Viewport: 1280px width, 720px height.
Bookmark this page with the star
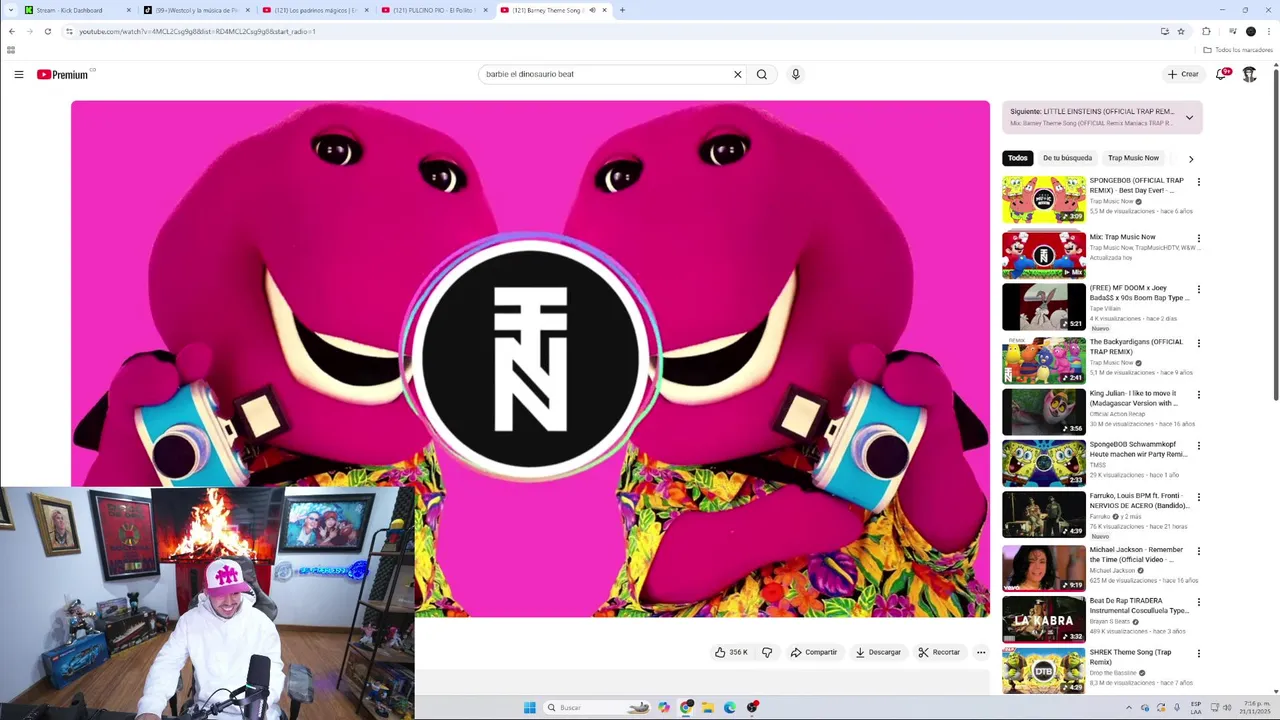[x=1181, y=31]
